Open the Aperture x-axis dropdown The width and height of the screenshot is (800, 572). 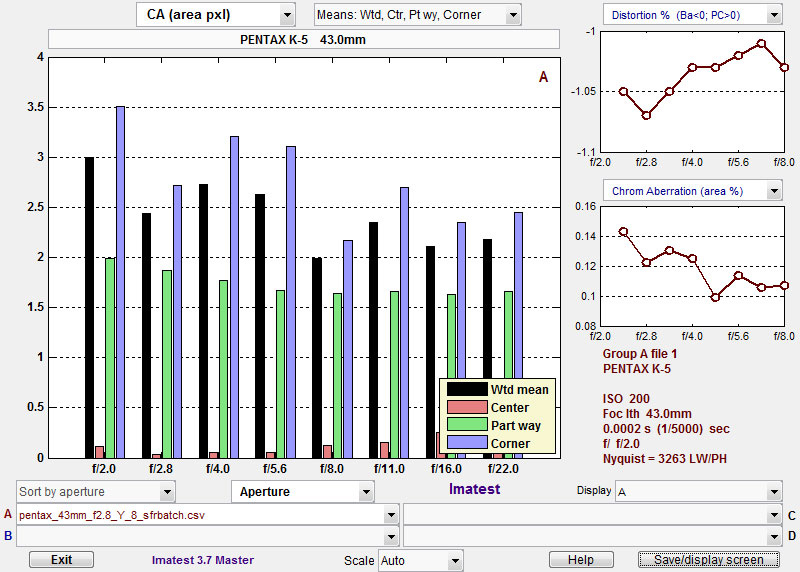tap(303, 492)
